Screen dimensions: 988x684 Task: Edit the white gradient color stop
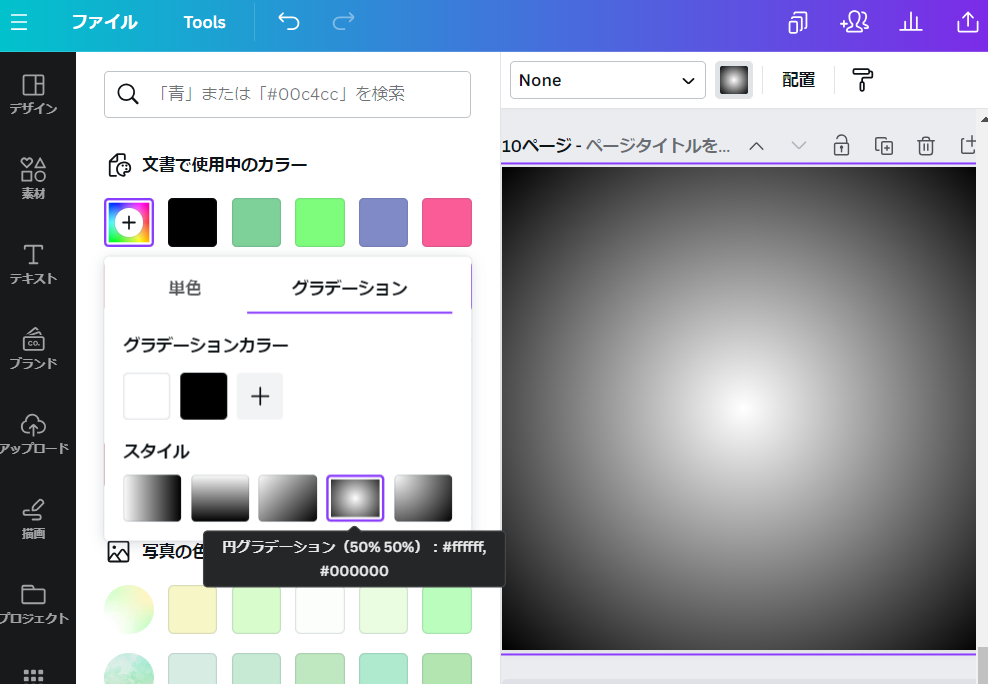147,396
